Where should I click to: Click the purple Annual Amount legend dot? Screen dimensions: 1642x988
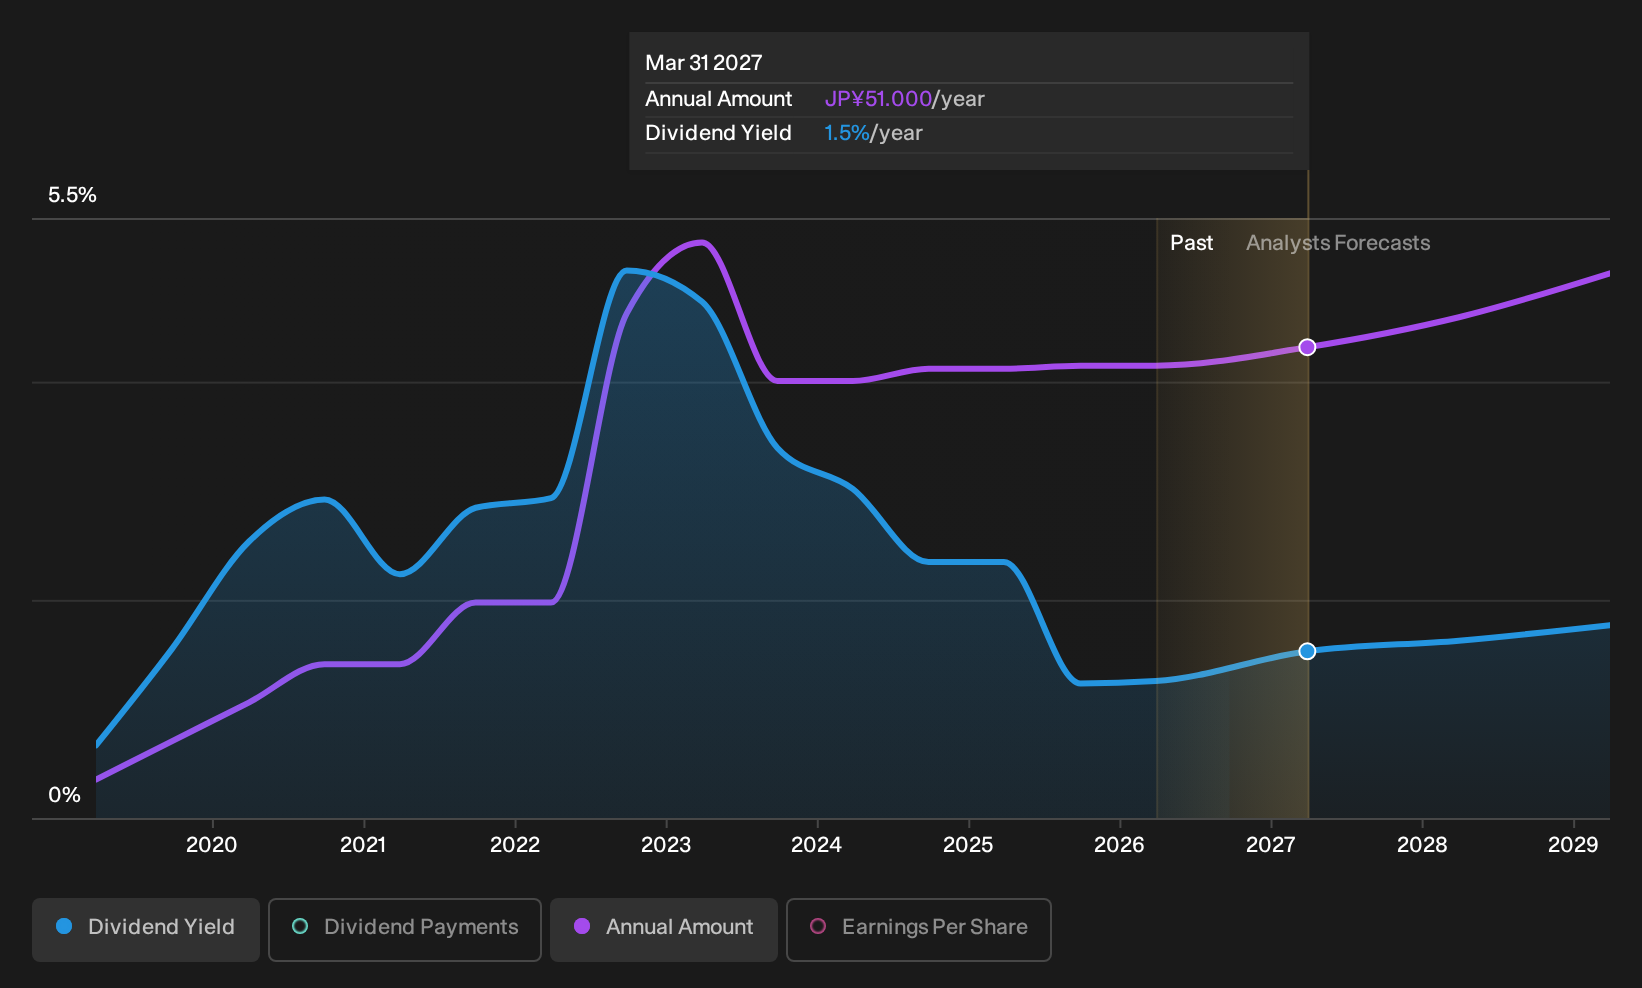click(x=582, y=926)
